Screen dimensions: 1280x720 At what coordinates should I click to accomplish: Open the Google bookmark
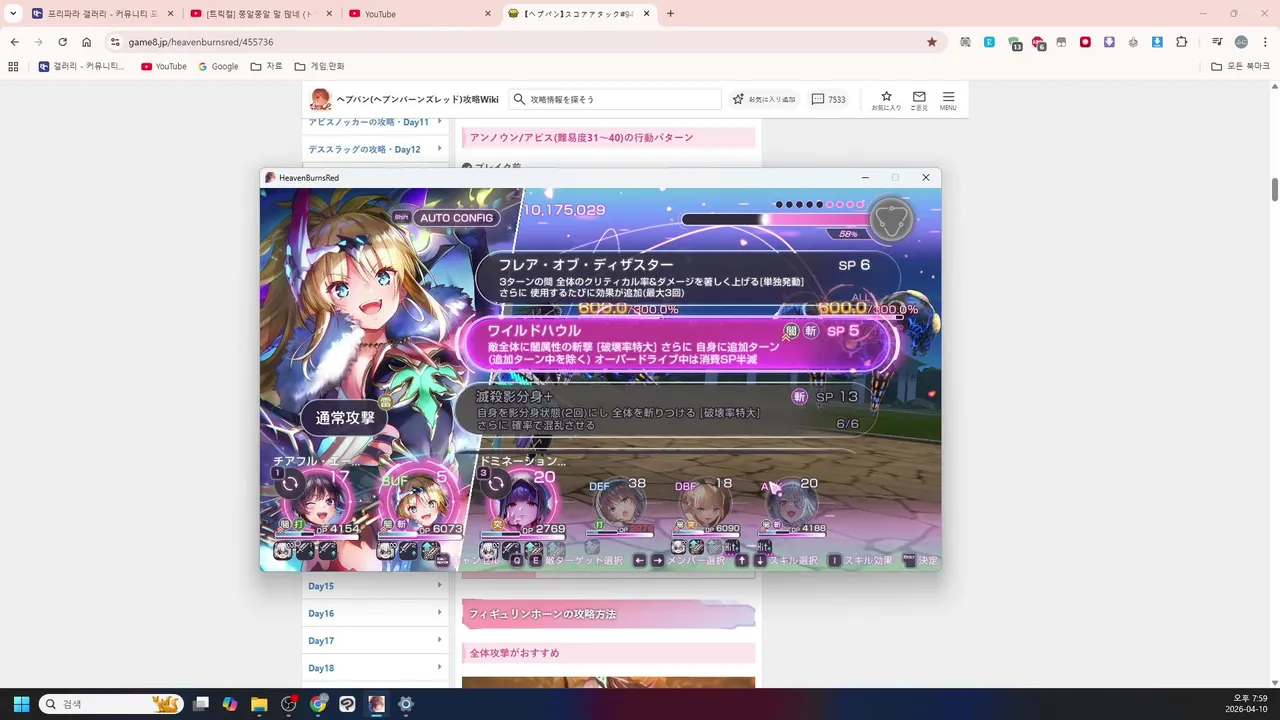(x=218, y=66)
